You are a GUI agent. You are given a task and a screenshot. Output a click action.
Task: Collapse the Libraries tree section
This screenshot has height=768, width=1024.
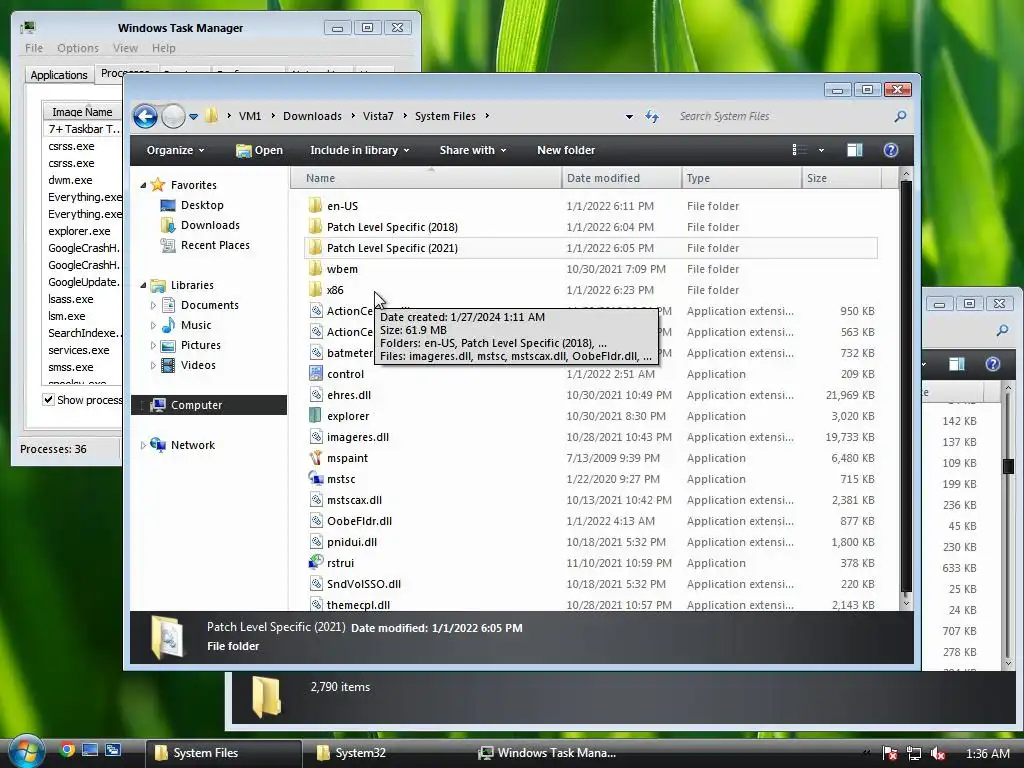143,285
